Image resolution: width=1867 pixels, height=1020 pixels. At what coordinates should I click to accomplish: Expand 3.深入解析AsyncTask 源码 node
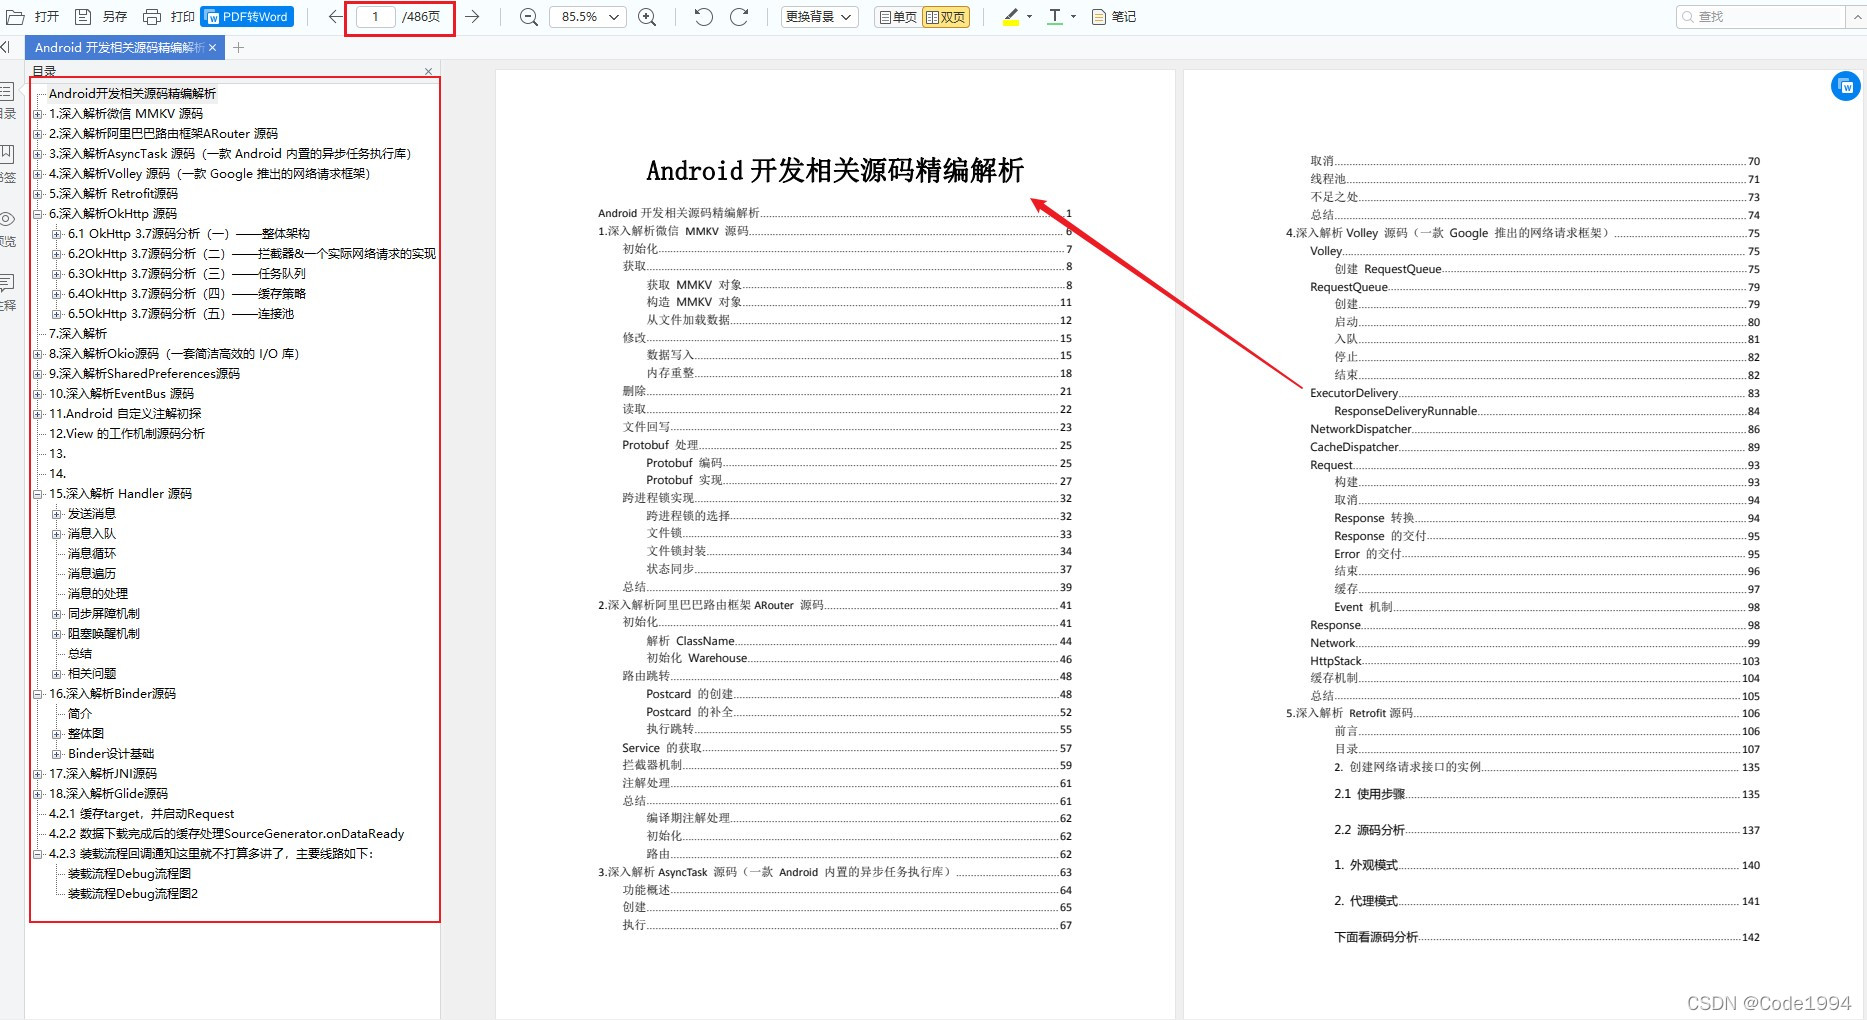pyautogui.click(x=38, y=154)
